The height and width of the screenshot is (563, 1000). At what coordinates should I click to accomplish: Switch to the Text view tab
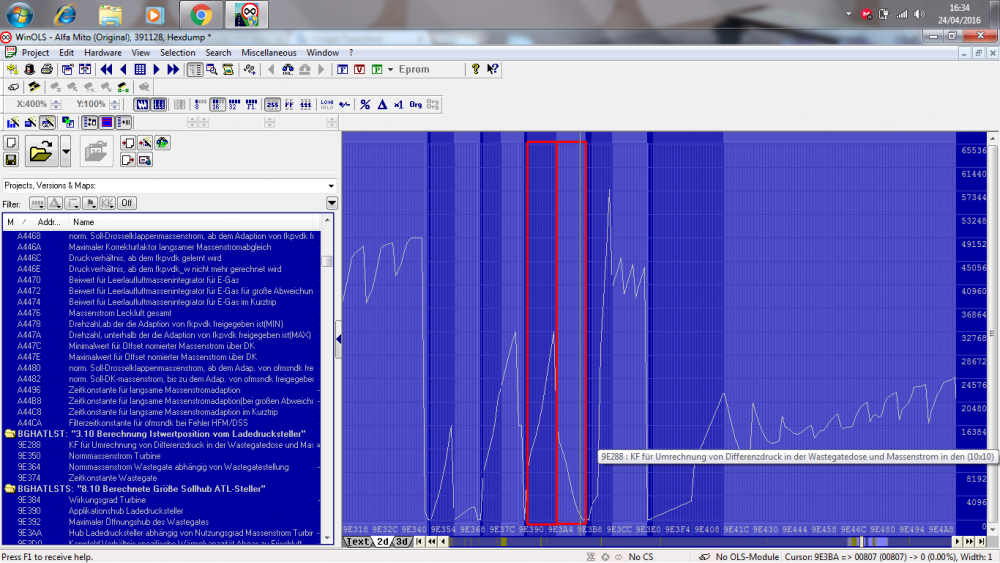click(357, 542)
